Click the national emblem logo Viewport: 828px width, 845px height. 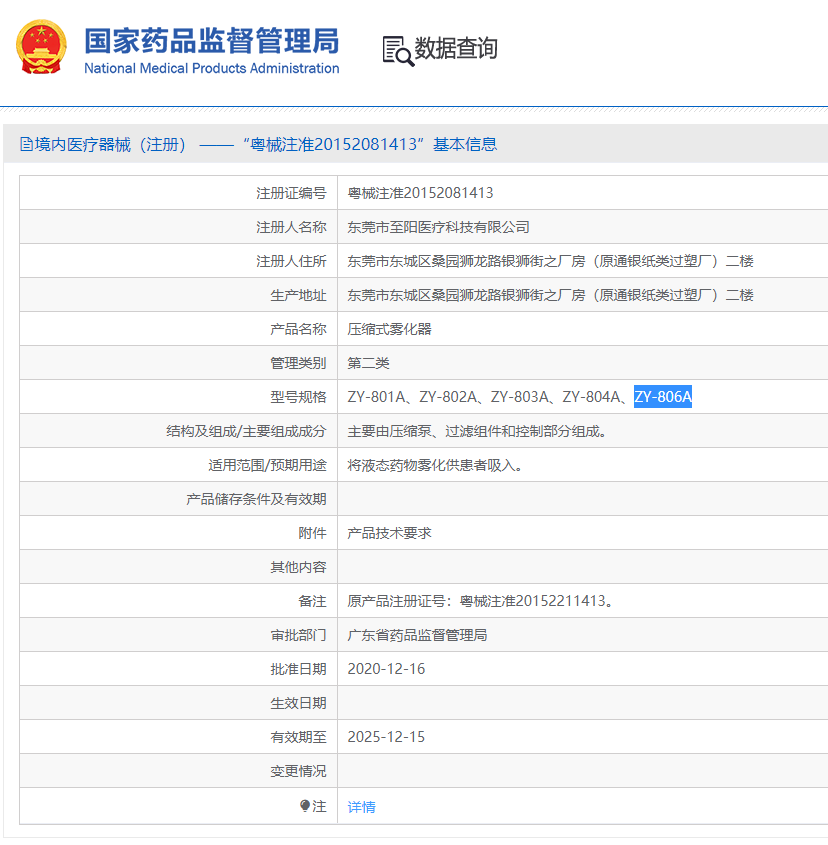click(x=42, y=47)
